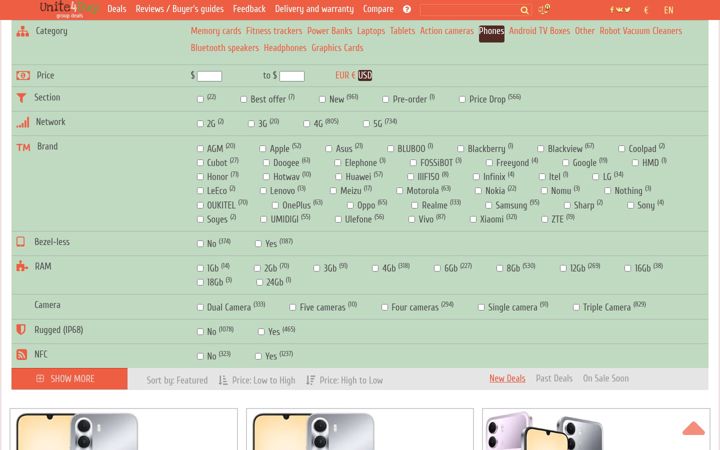The image size is (720, 450).
Task: Select the Phones category
Action: 491,33
